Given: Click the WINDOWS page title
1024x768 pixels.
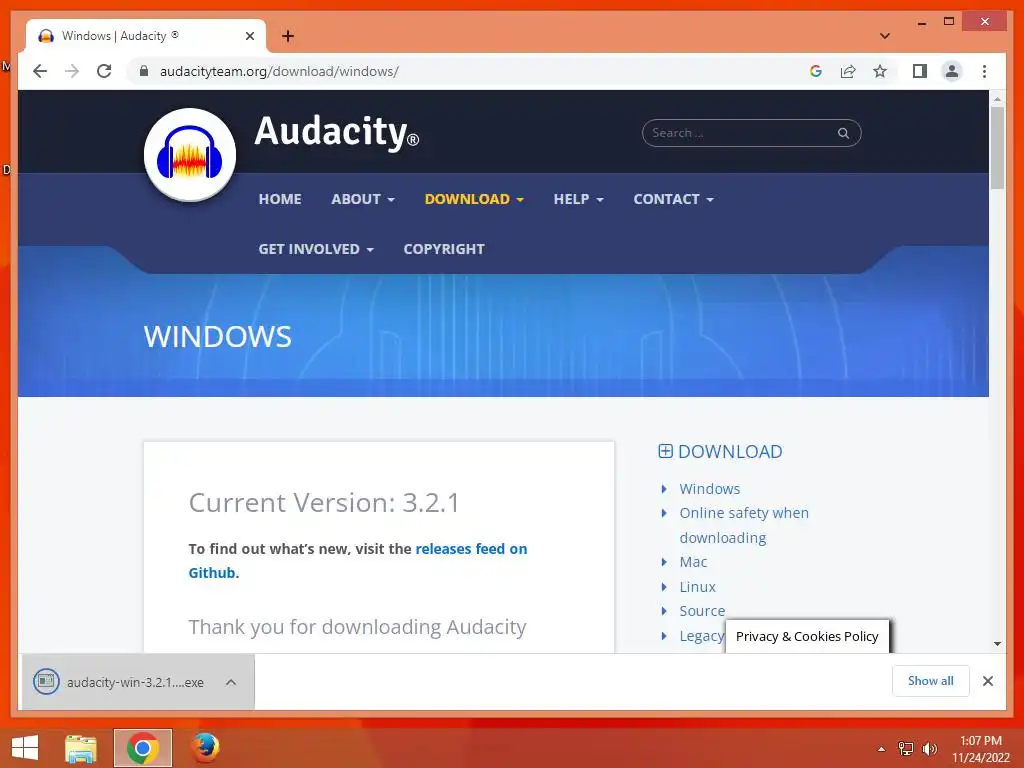Looking at the screenshot, I should 217,336.
